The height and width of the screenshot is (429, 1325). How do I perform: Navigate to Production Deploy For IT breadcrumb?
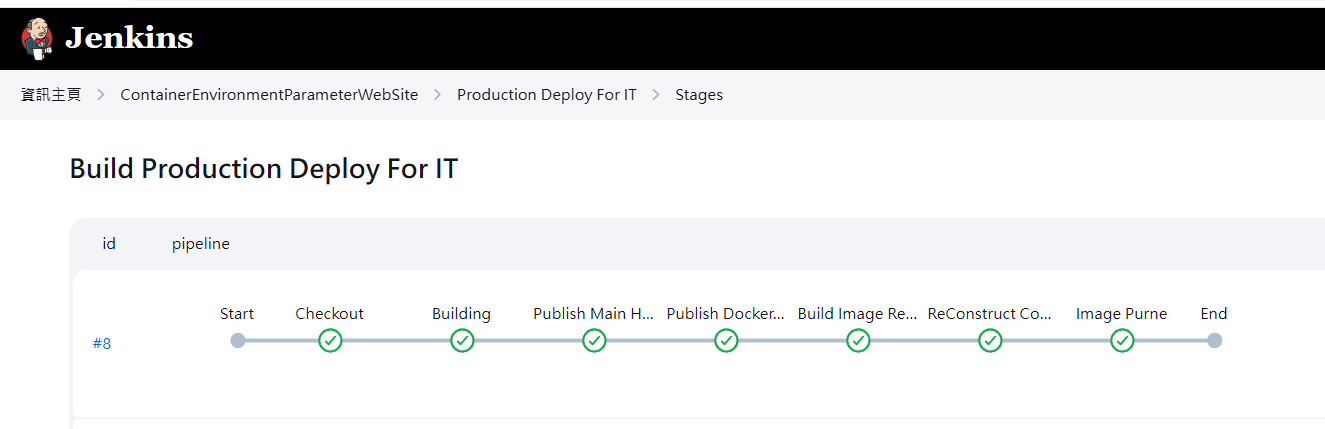(547, 95)
